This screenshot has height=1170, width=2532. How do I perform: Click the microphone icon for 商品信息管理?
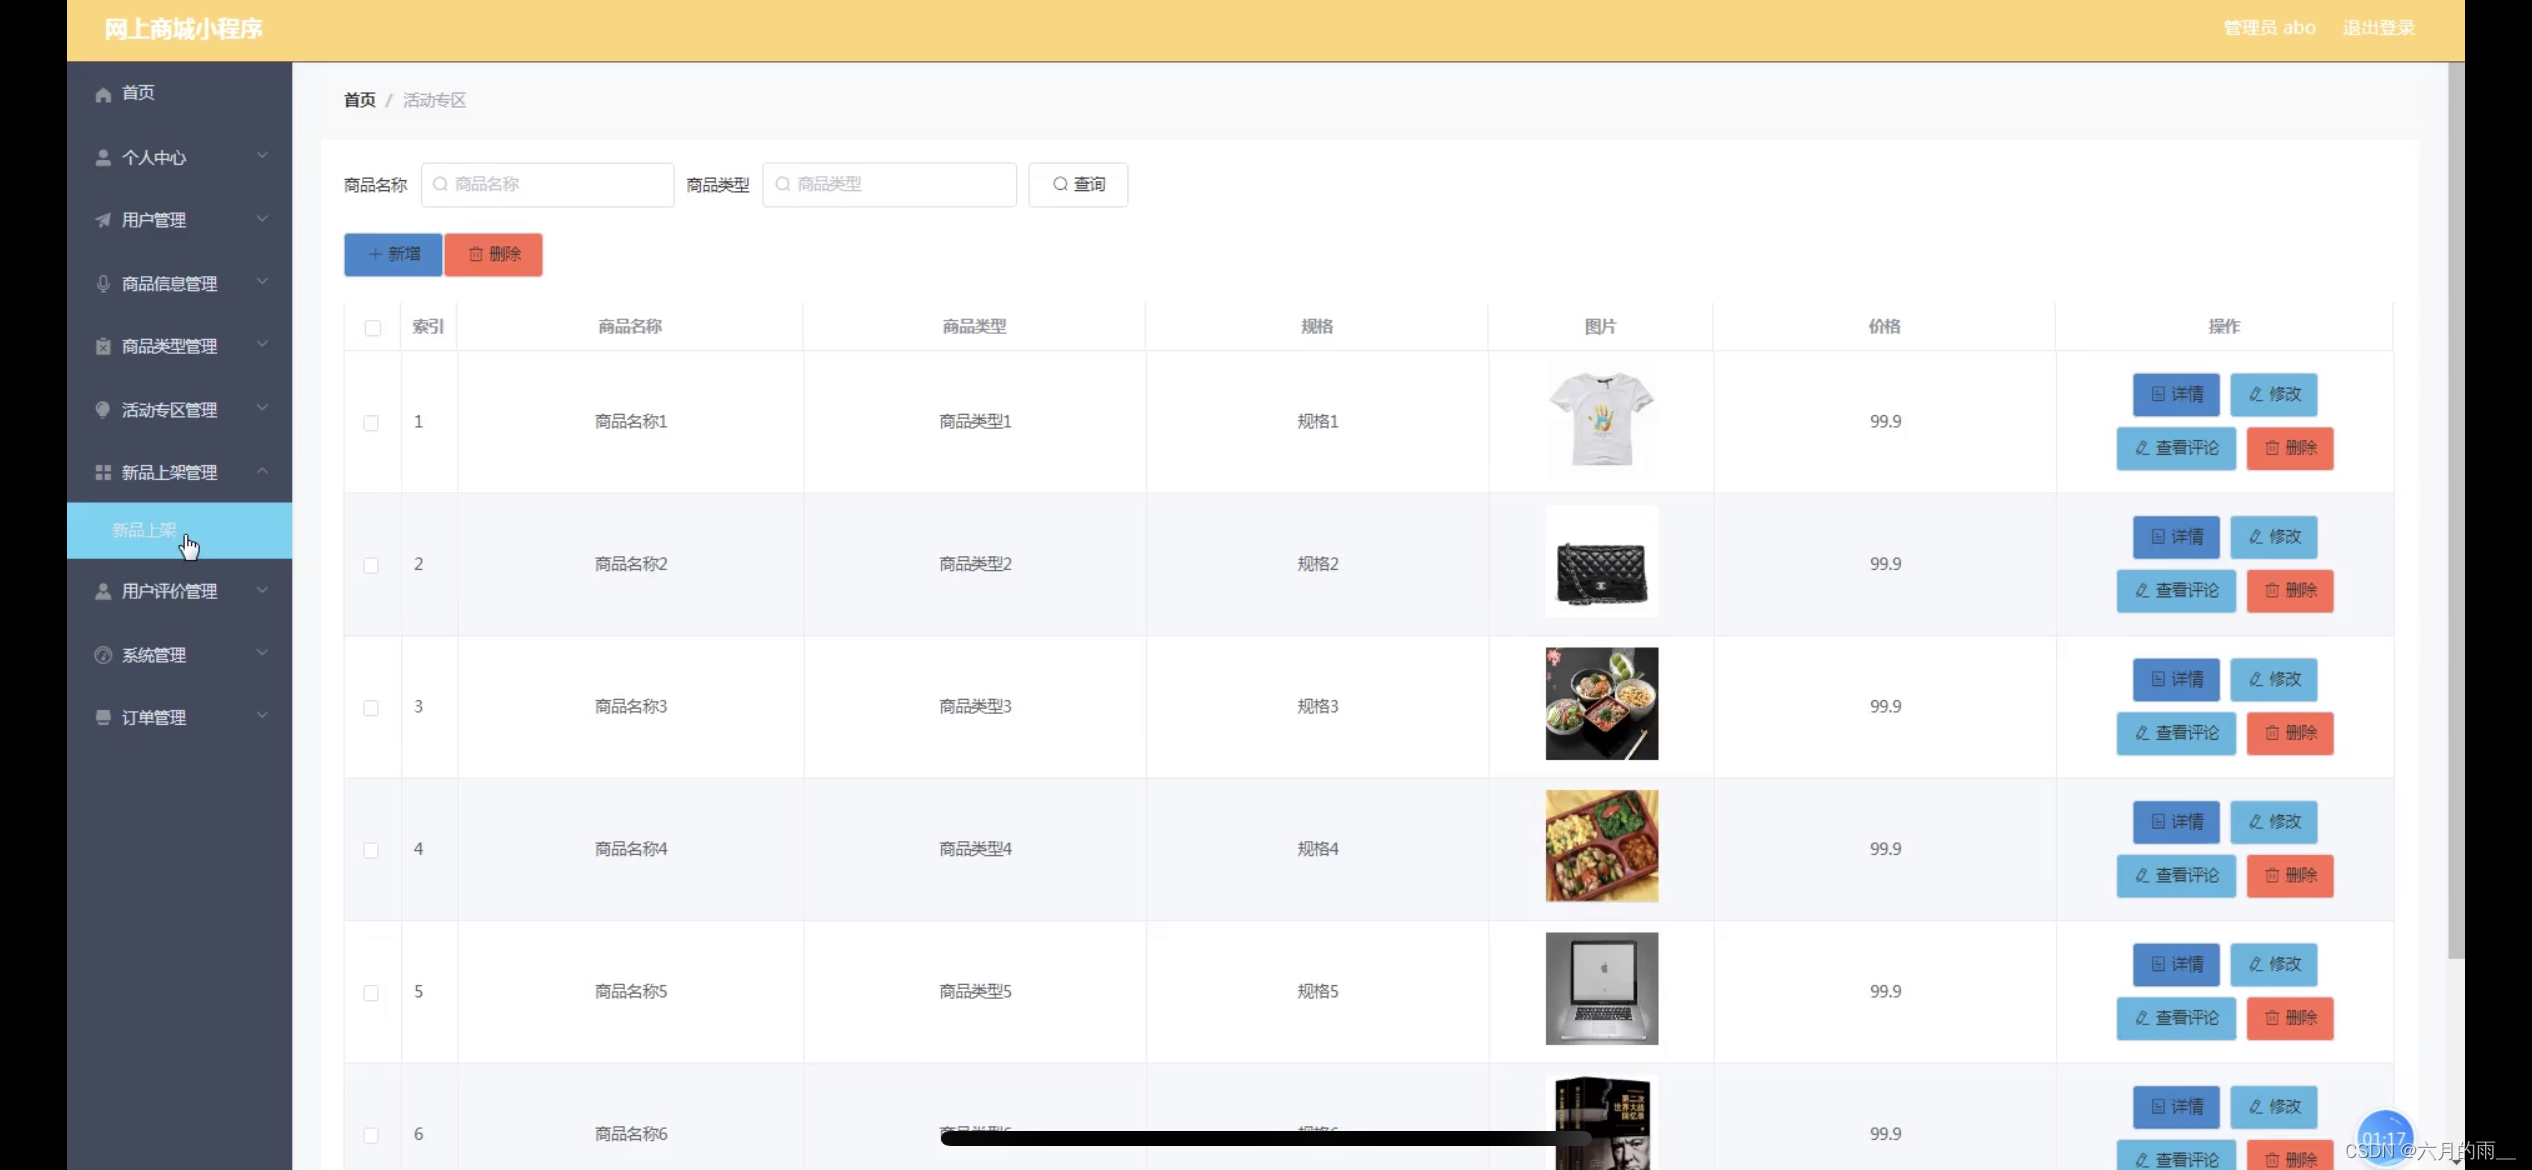tap(103, 284)
